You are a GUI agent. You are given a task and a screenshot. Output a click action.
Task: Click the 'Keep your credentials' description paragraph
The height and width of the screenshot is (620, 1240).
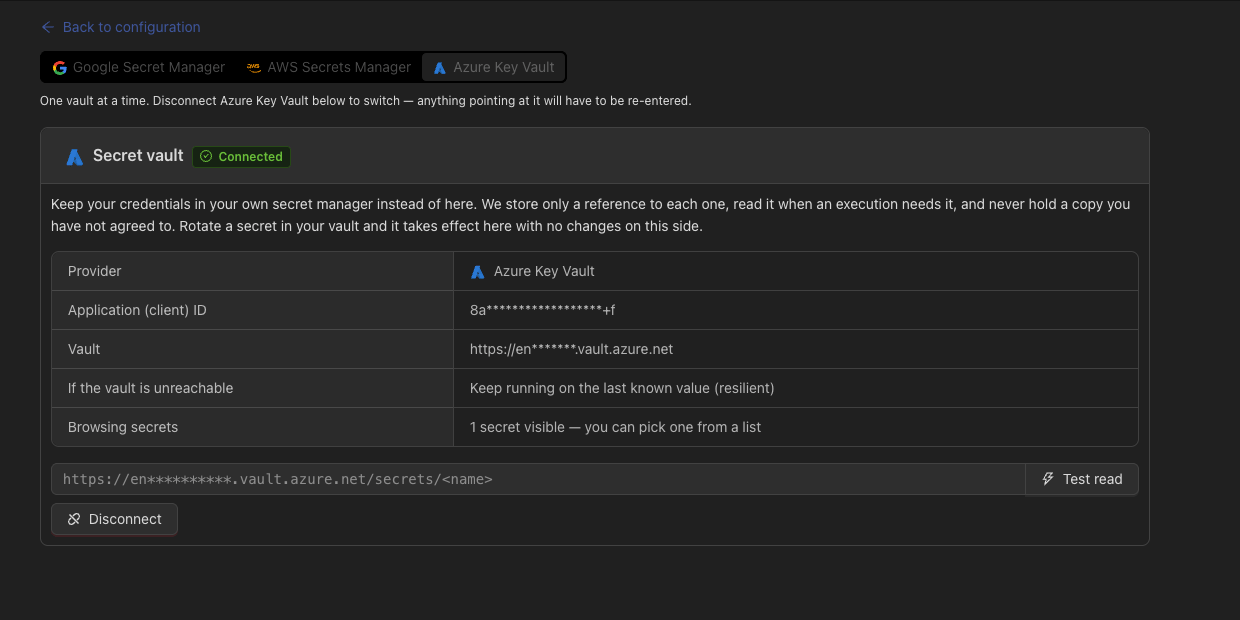(x=590, y=215)
